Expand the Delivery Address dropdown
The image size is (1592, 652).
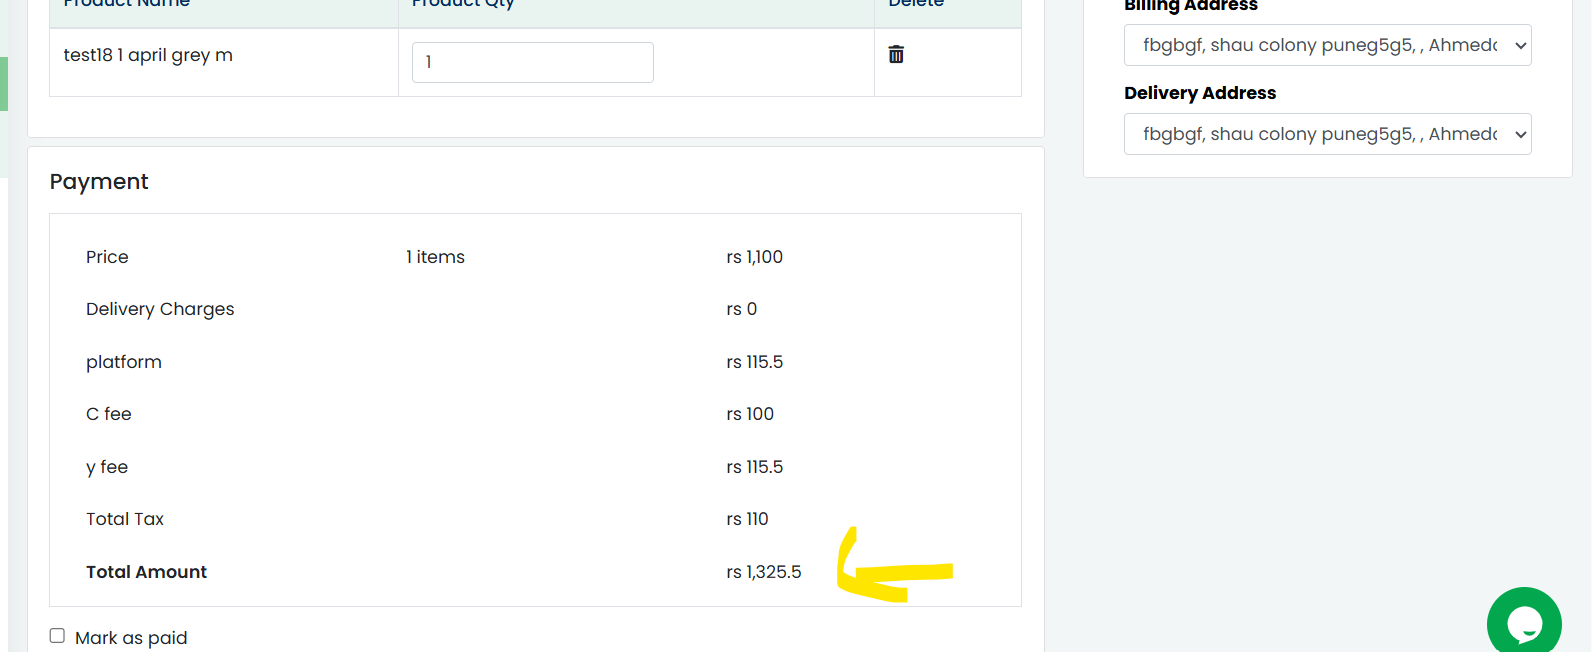[x=1327, y=134]
